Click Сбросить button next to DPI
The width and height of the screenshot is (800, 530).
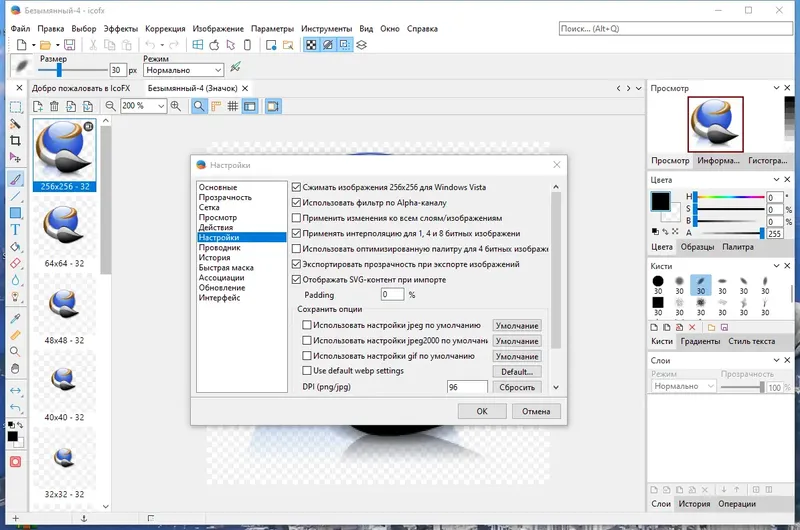click(517, 387)
